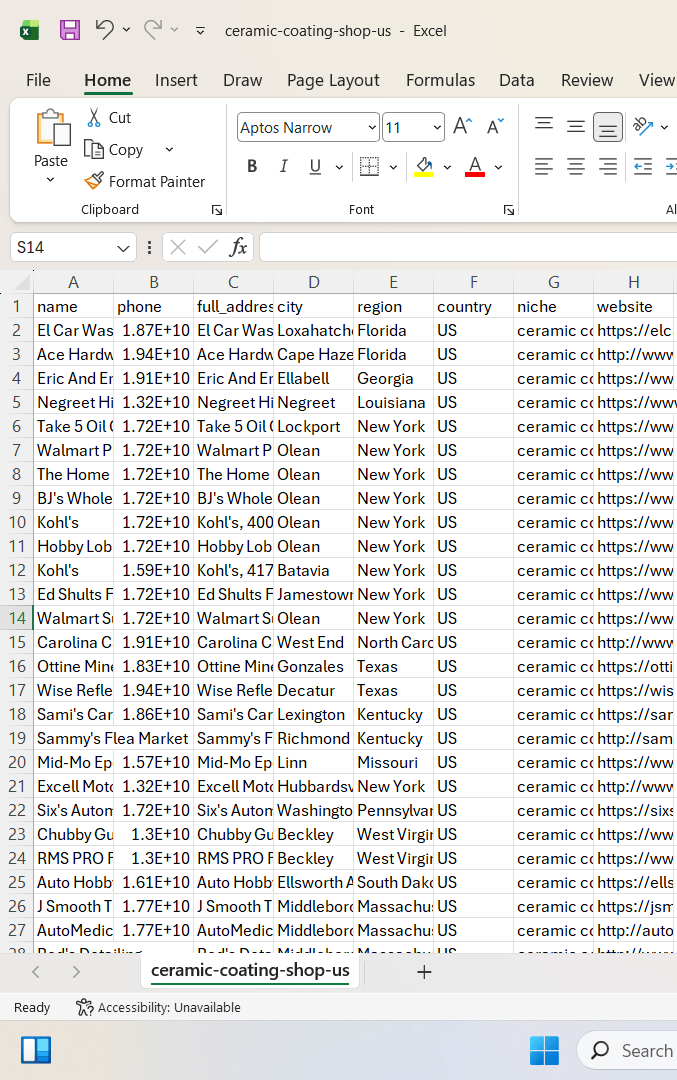Apply Align Right to text
677x1080 pixels.
(x=607, y=167)
